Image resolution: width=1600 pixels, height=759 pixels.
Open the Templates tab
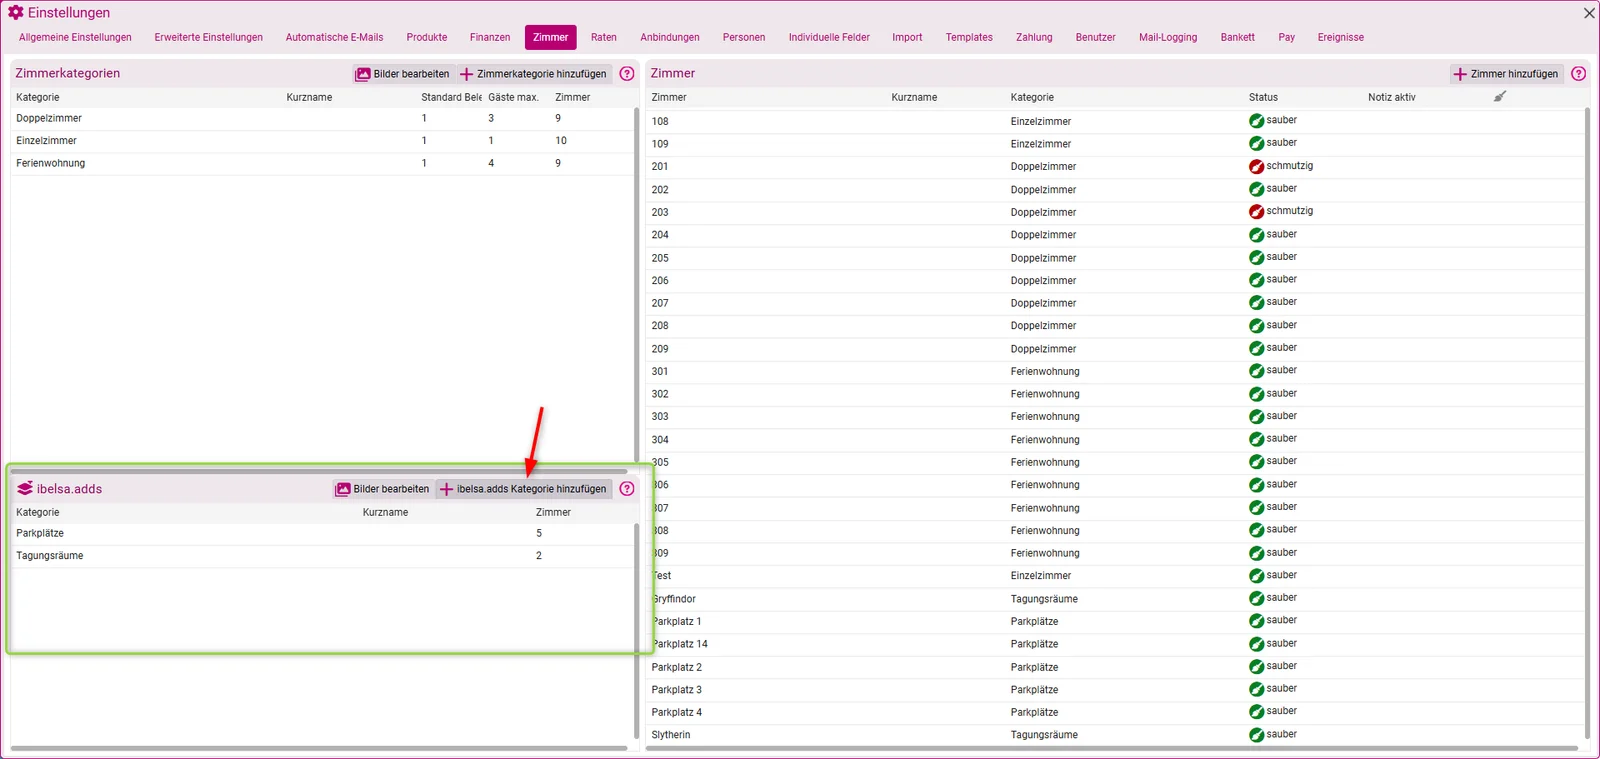pyautogui.click(x=969, y=38)
